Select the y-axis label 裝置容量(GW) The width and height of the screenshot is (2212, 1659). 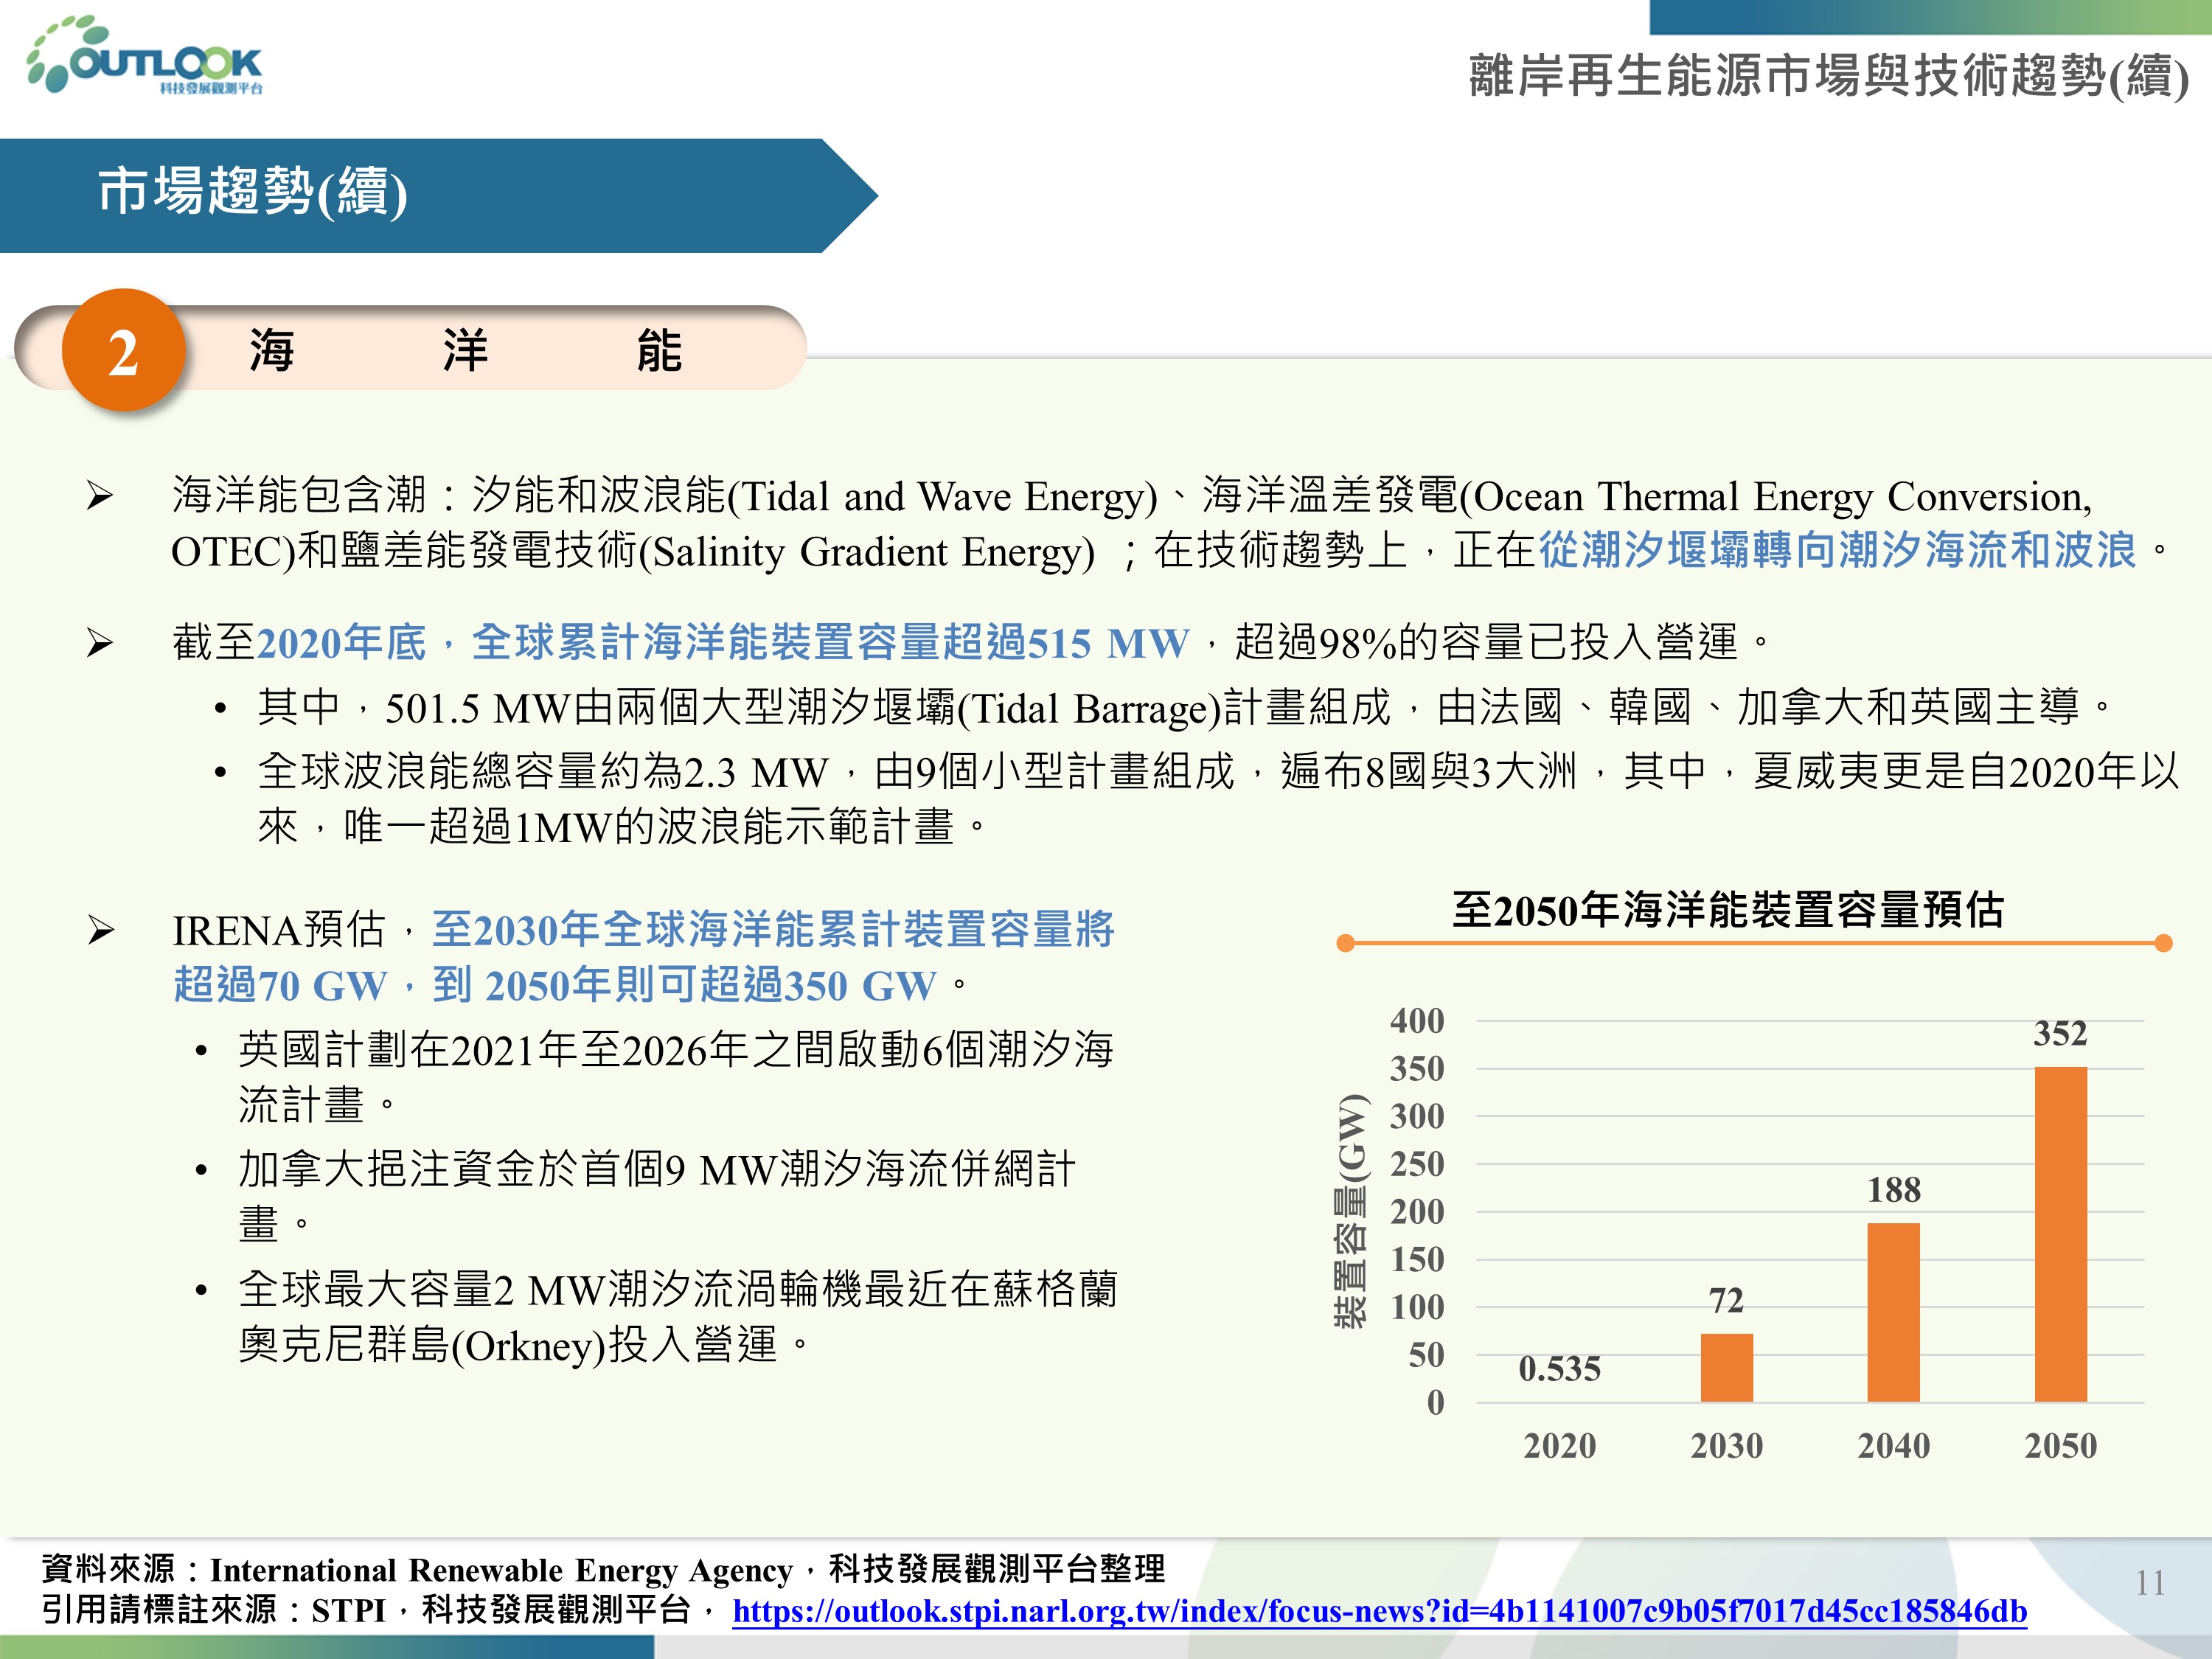pyautogui.click(x=1351, y=1211)
